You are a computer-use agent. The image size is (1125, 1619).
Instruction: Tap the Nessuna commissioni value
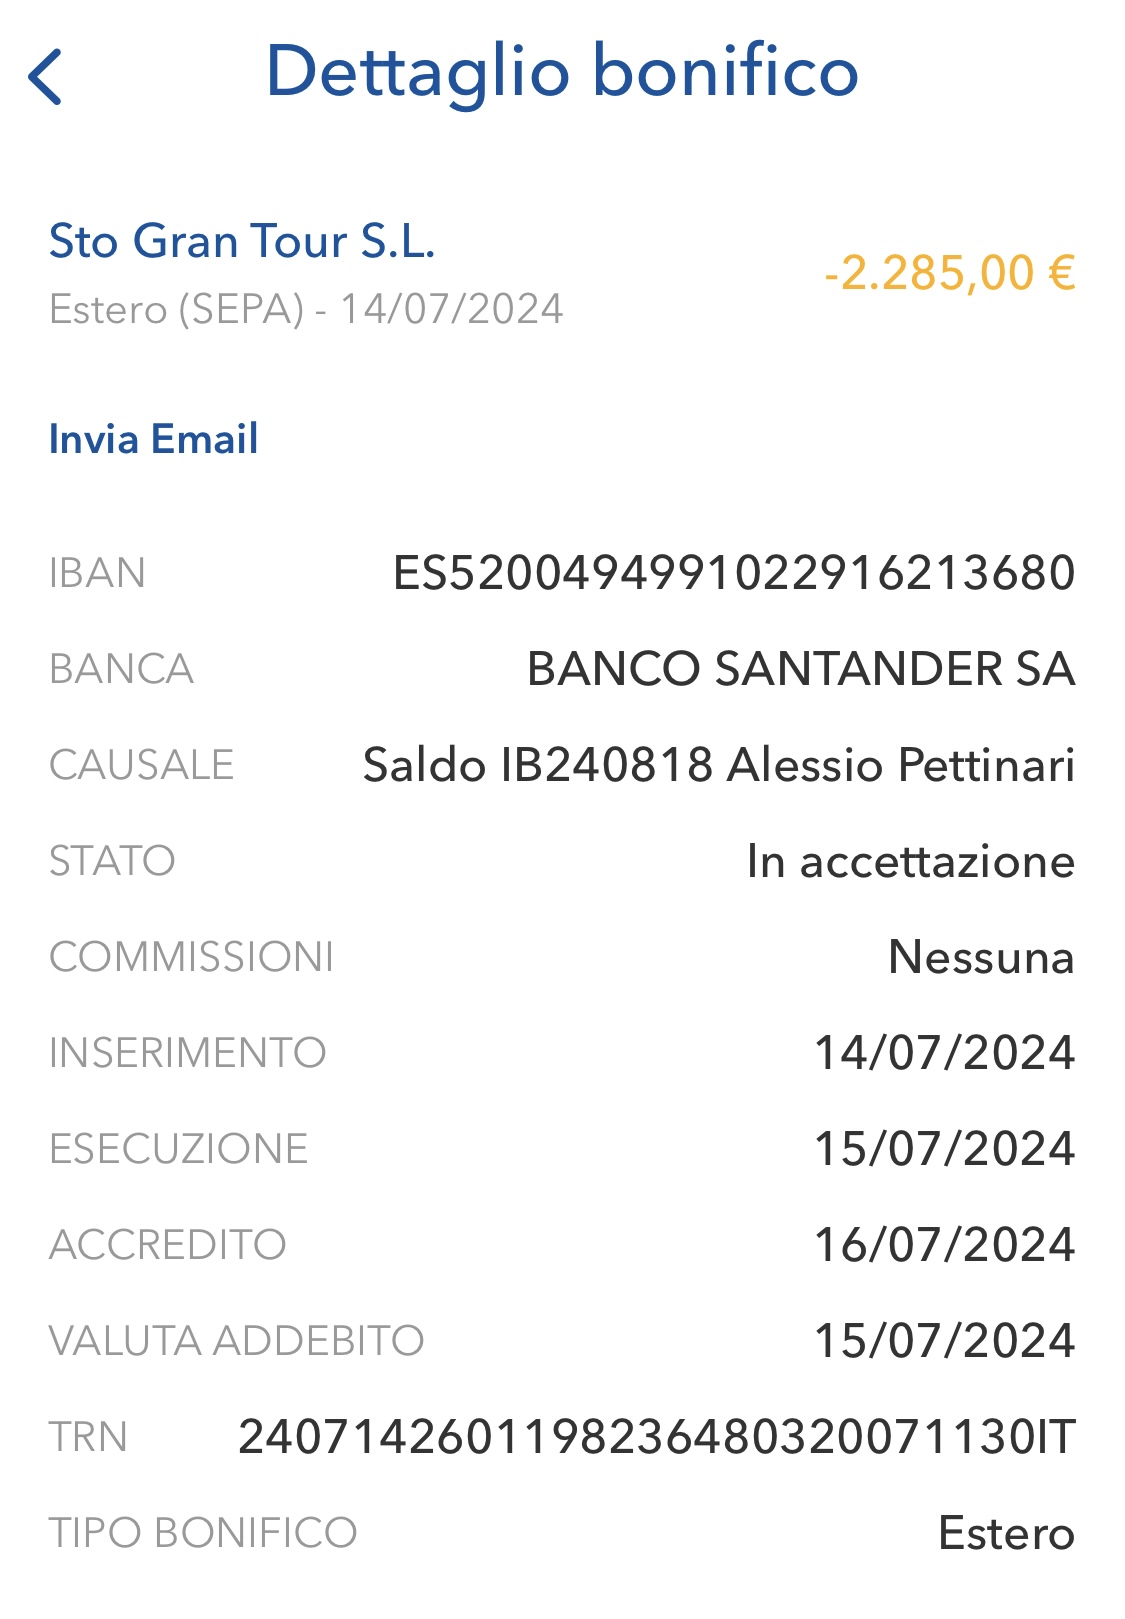point(982,957)
